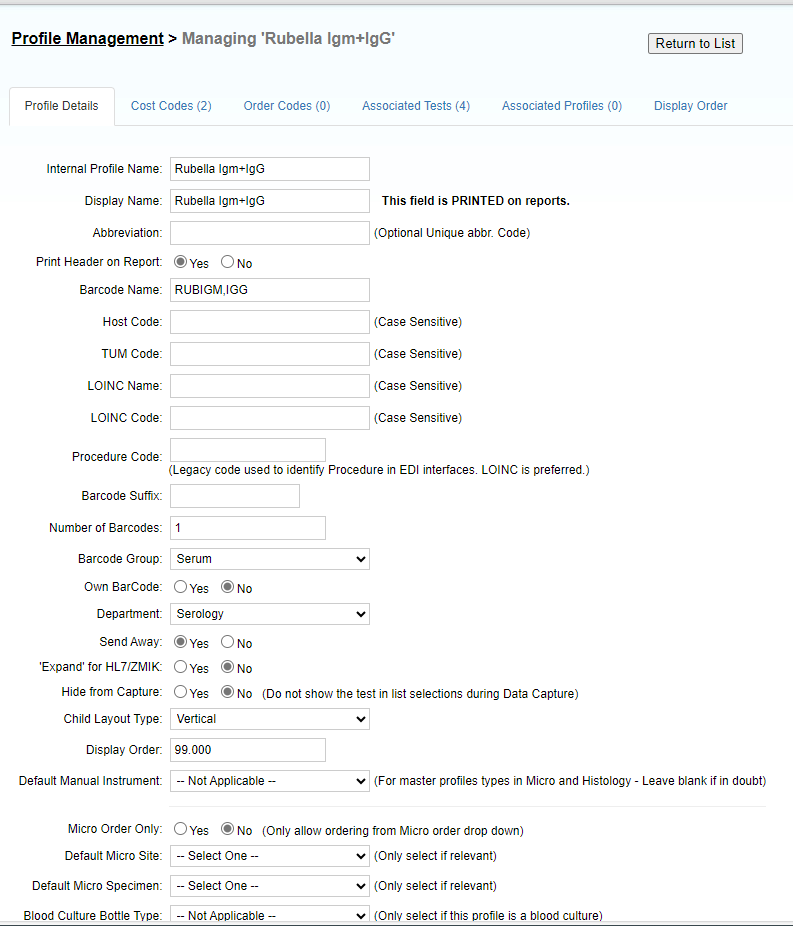Choose Yes for Own BarCode
Viewport: 793px width, 926px height.
click(181, 586)
